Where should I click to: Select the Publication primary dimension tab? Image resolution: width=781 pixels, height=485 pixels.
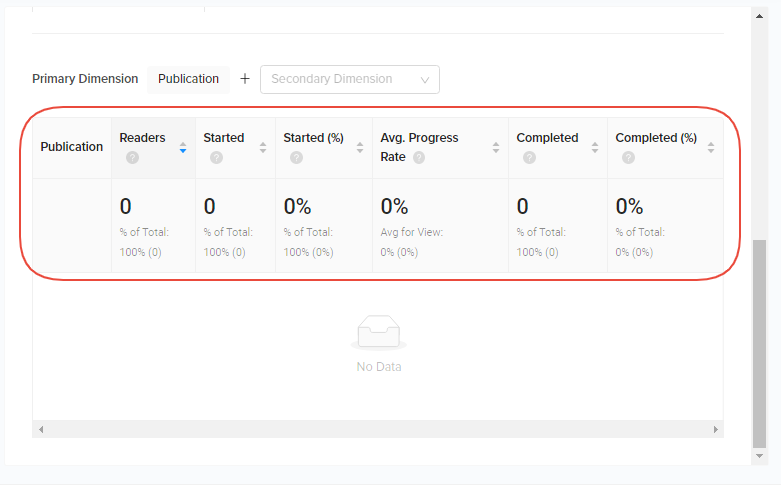tap(188, 79)
